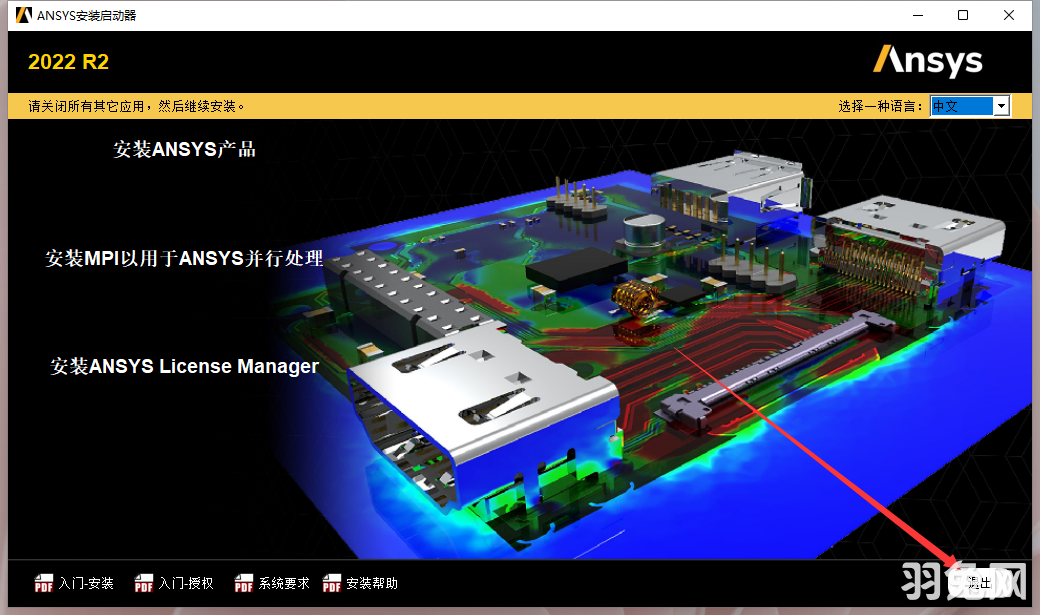Click the ANSYS launcher icon in the title bar
1040x615 pixels.
(22, 15)
